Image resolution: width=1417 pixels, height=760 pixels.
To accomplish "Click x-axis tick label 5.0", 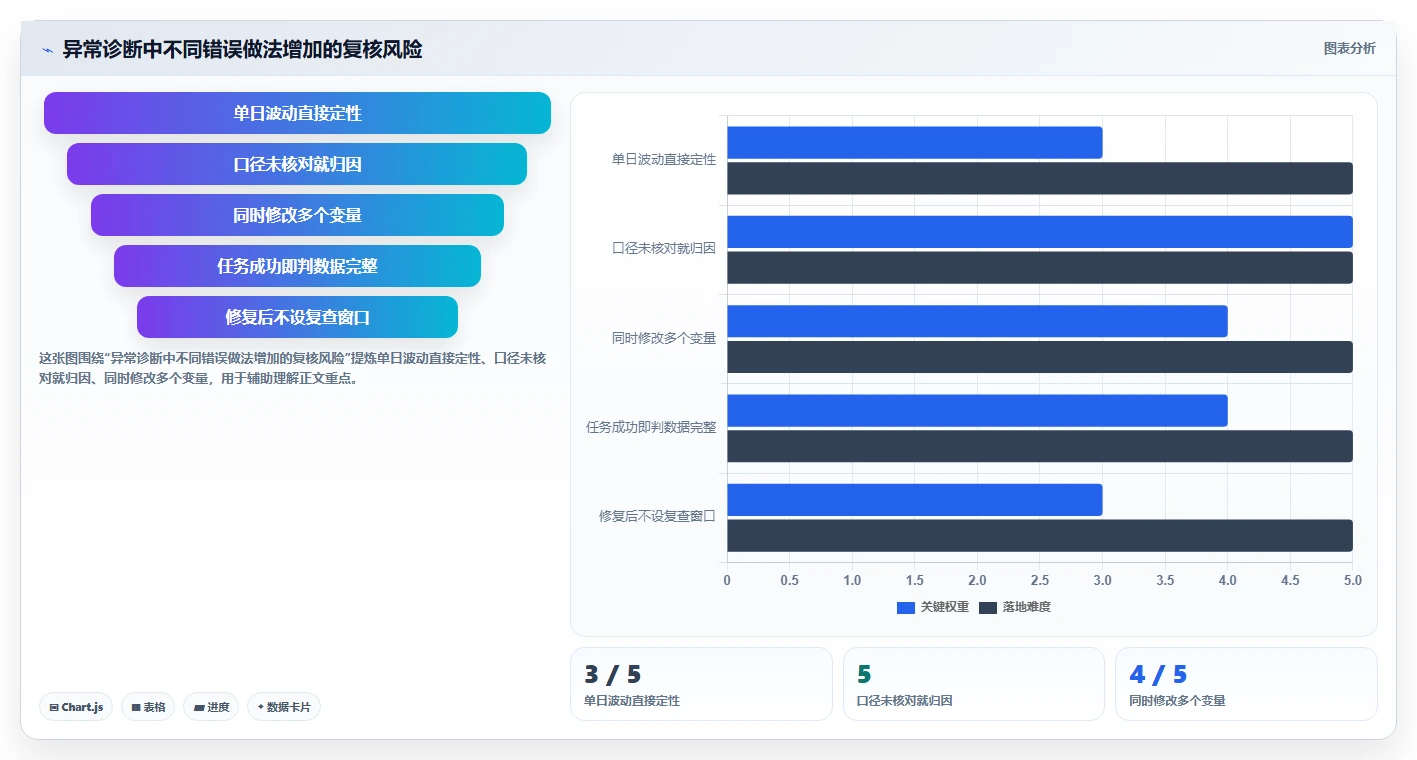I will (x=1352, y=580).
